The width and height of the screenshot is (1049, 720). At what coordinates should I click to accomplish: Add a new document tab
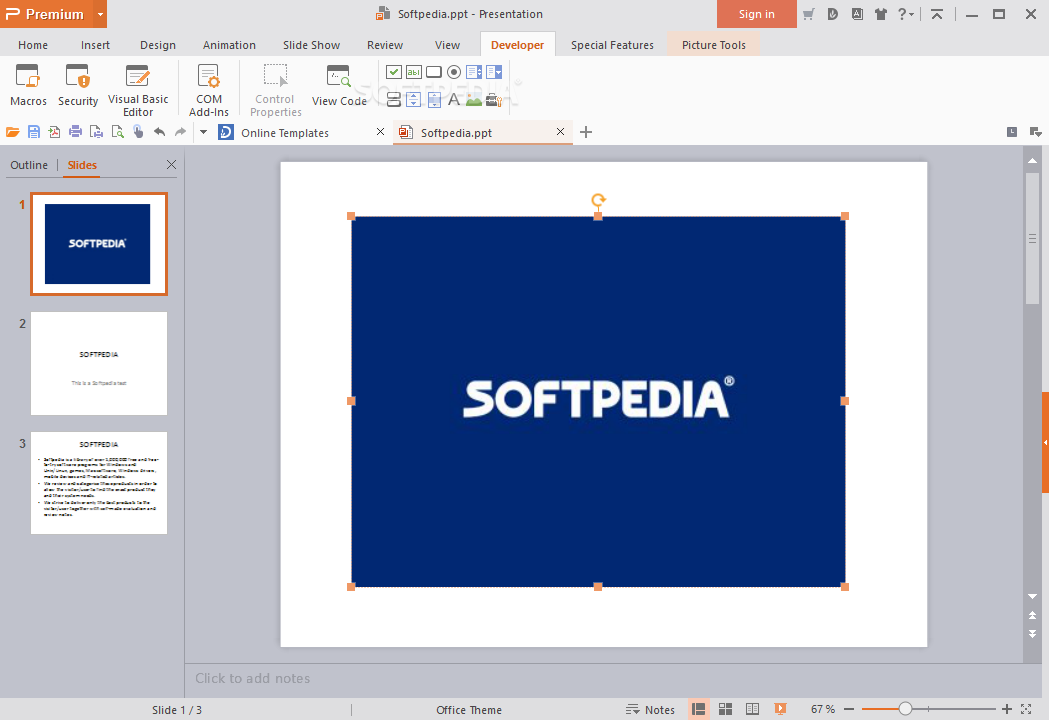click(x=586, y=132)
